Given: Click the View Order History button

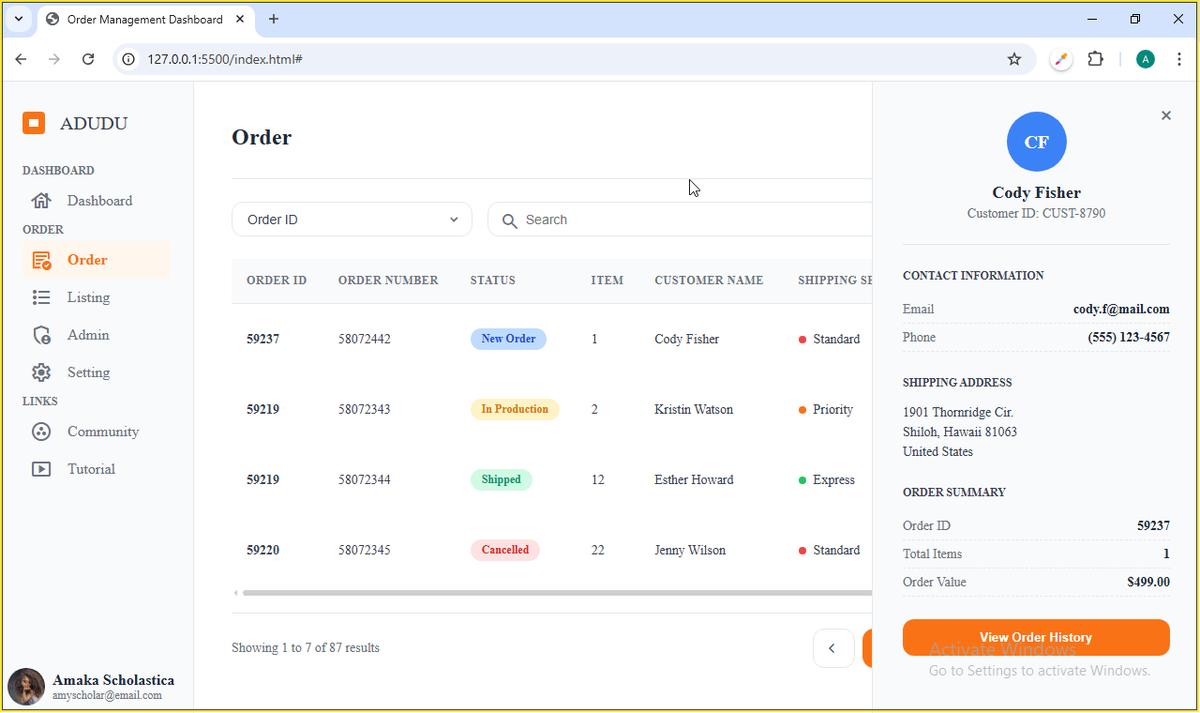Looking at the screenshot, I should (1036, 637).
